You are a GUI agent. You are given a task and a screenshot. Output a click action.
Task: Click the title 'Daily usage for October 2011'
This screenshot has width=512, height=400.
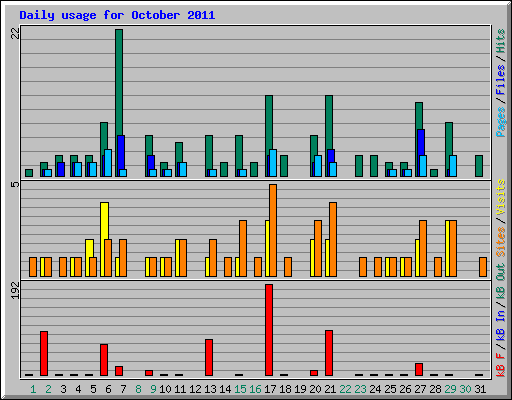point(117,15)
